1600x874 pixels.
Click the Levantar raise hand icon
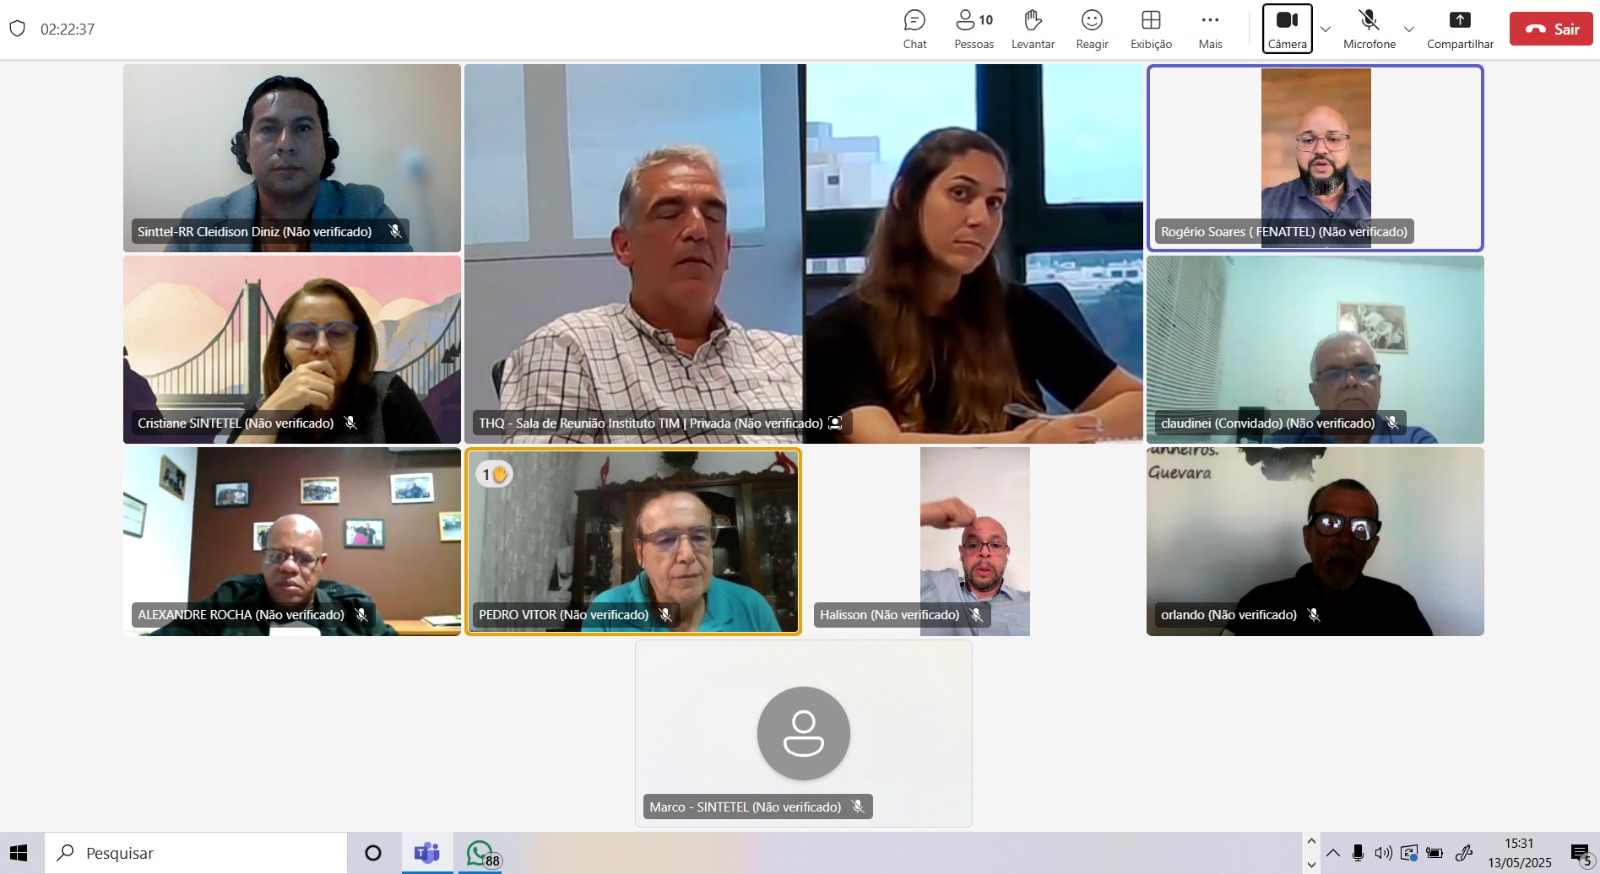1032,29
